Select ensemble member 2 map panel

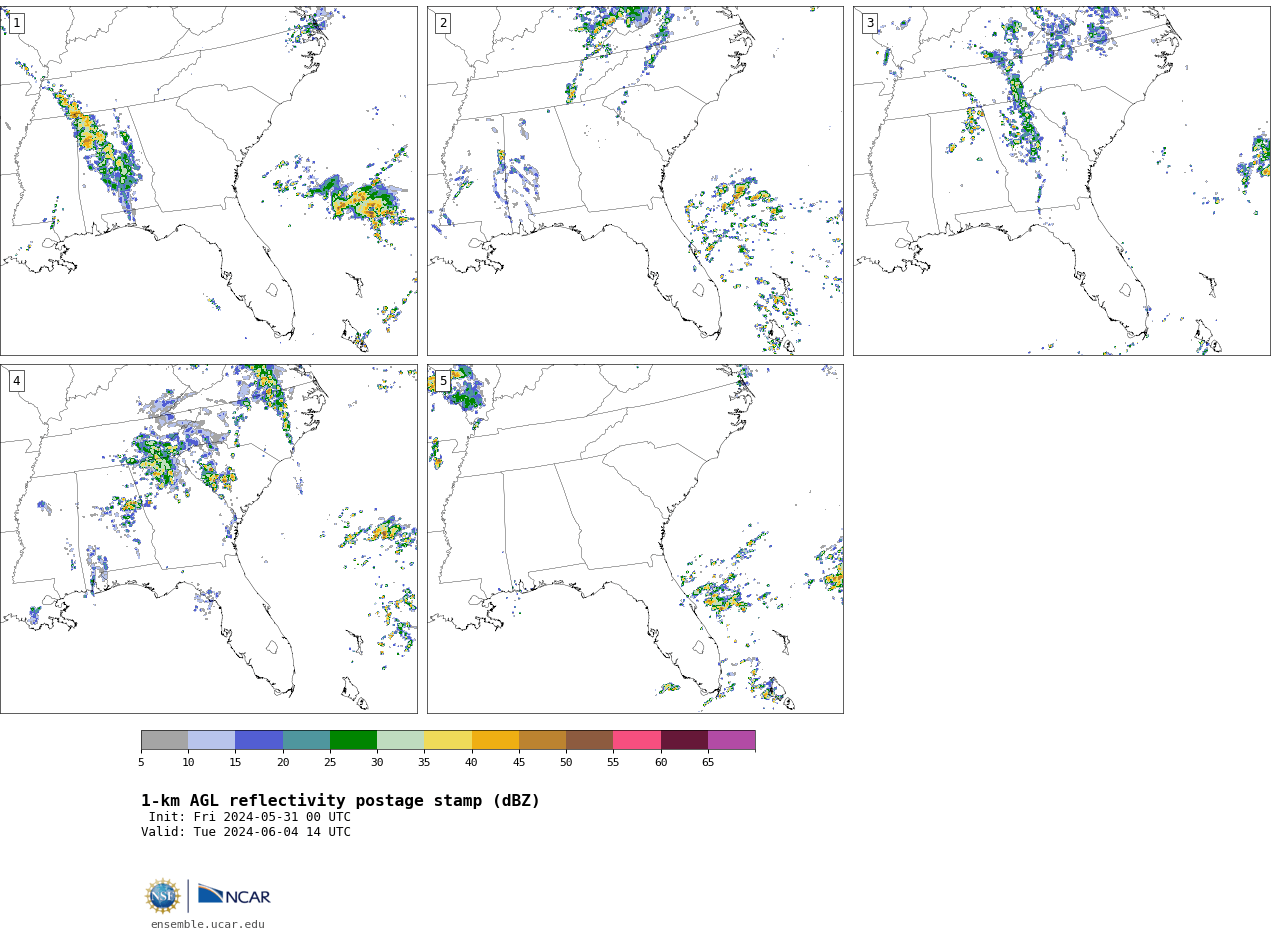point(635,181)
